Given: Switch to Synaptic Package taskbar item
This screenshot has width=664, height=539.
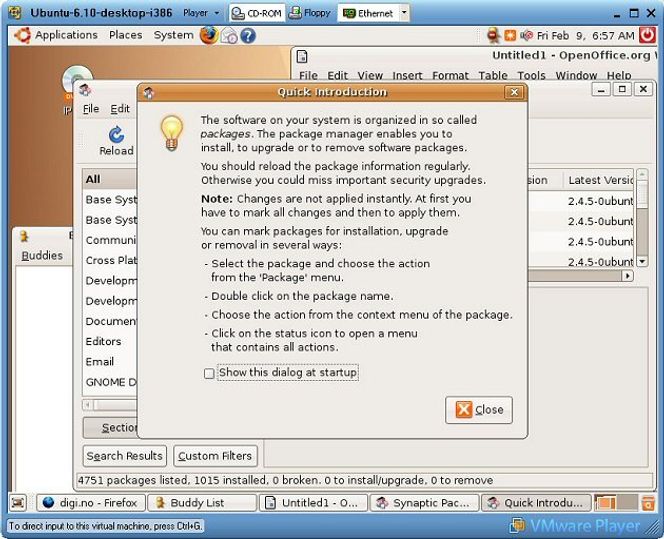Looking at the screenshot, I should 424,503.
